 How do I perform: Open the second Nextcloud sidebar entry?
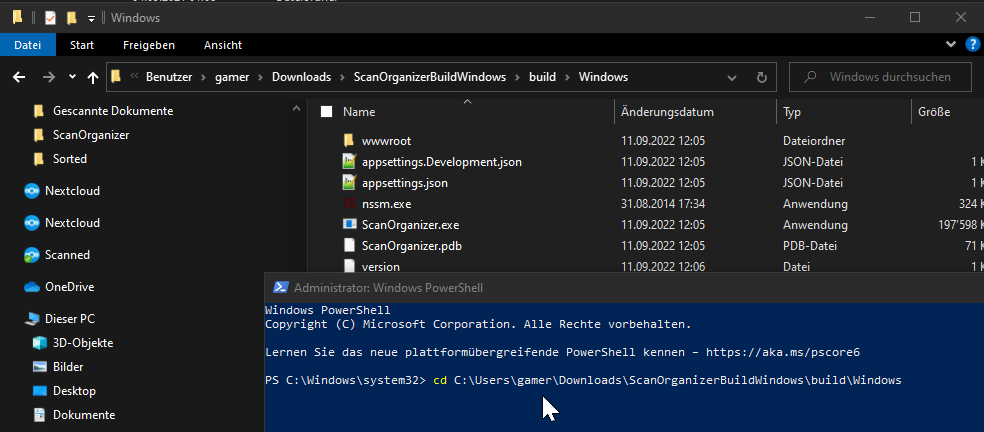pyautogui.click(x=72, y=223)
